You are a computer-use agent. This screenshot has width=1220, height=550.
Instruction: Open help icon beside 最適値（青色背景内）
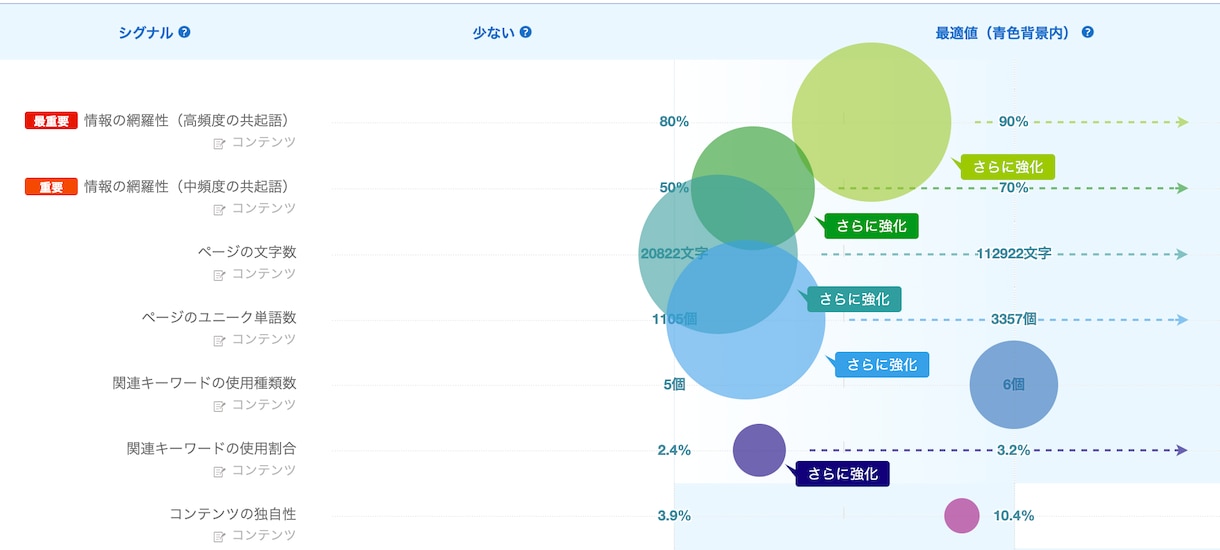[1087, 32]
